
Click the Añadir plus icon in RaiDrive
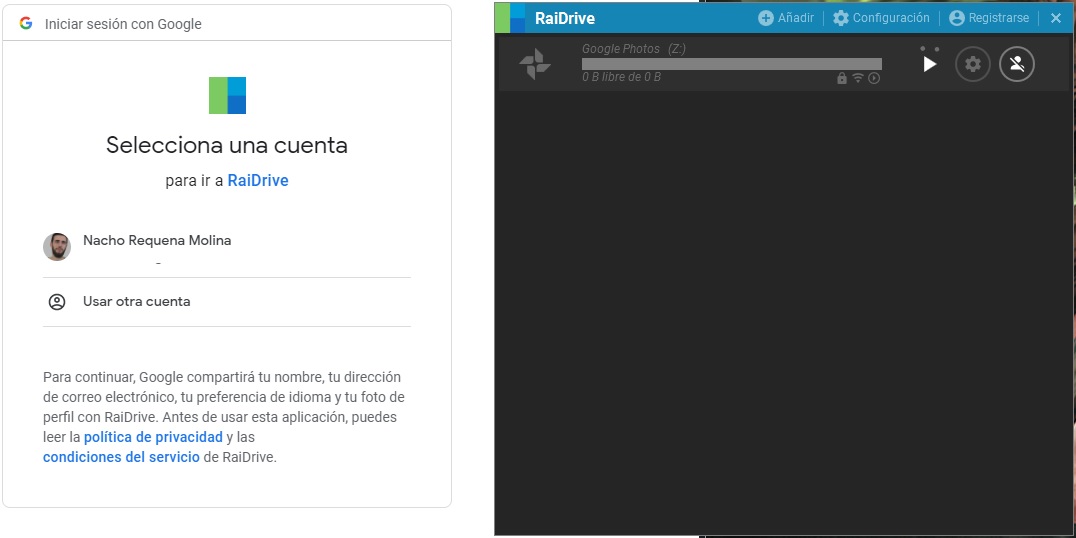point(766,19)
